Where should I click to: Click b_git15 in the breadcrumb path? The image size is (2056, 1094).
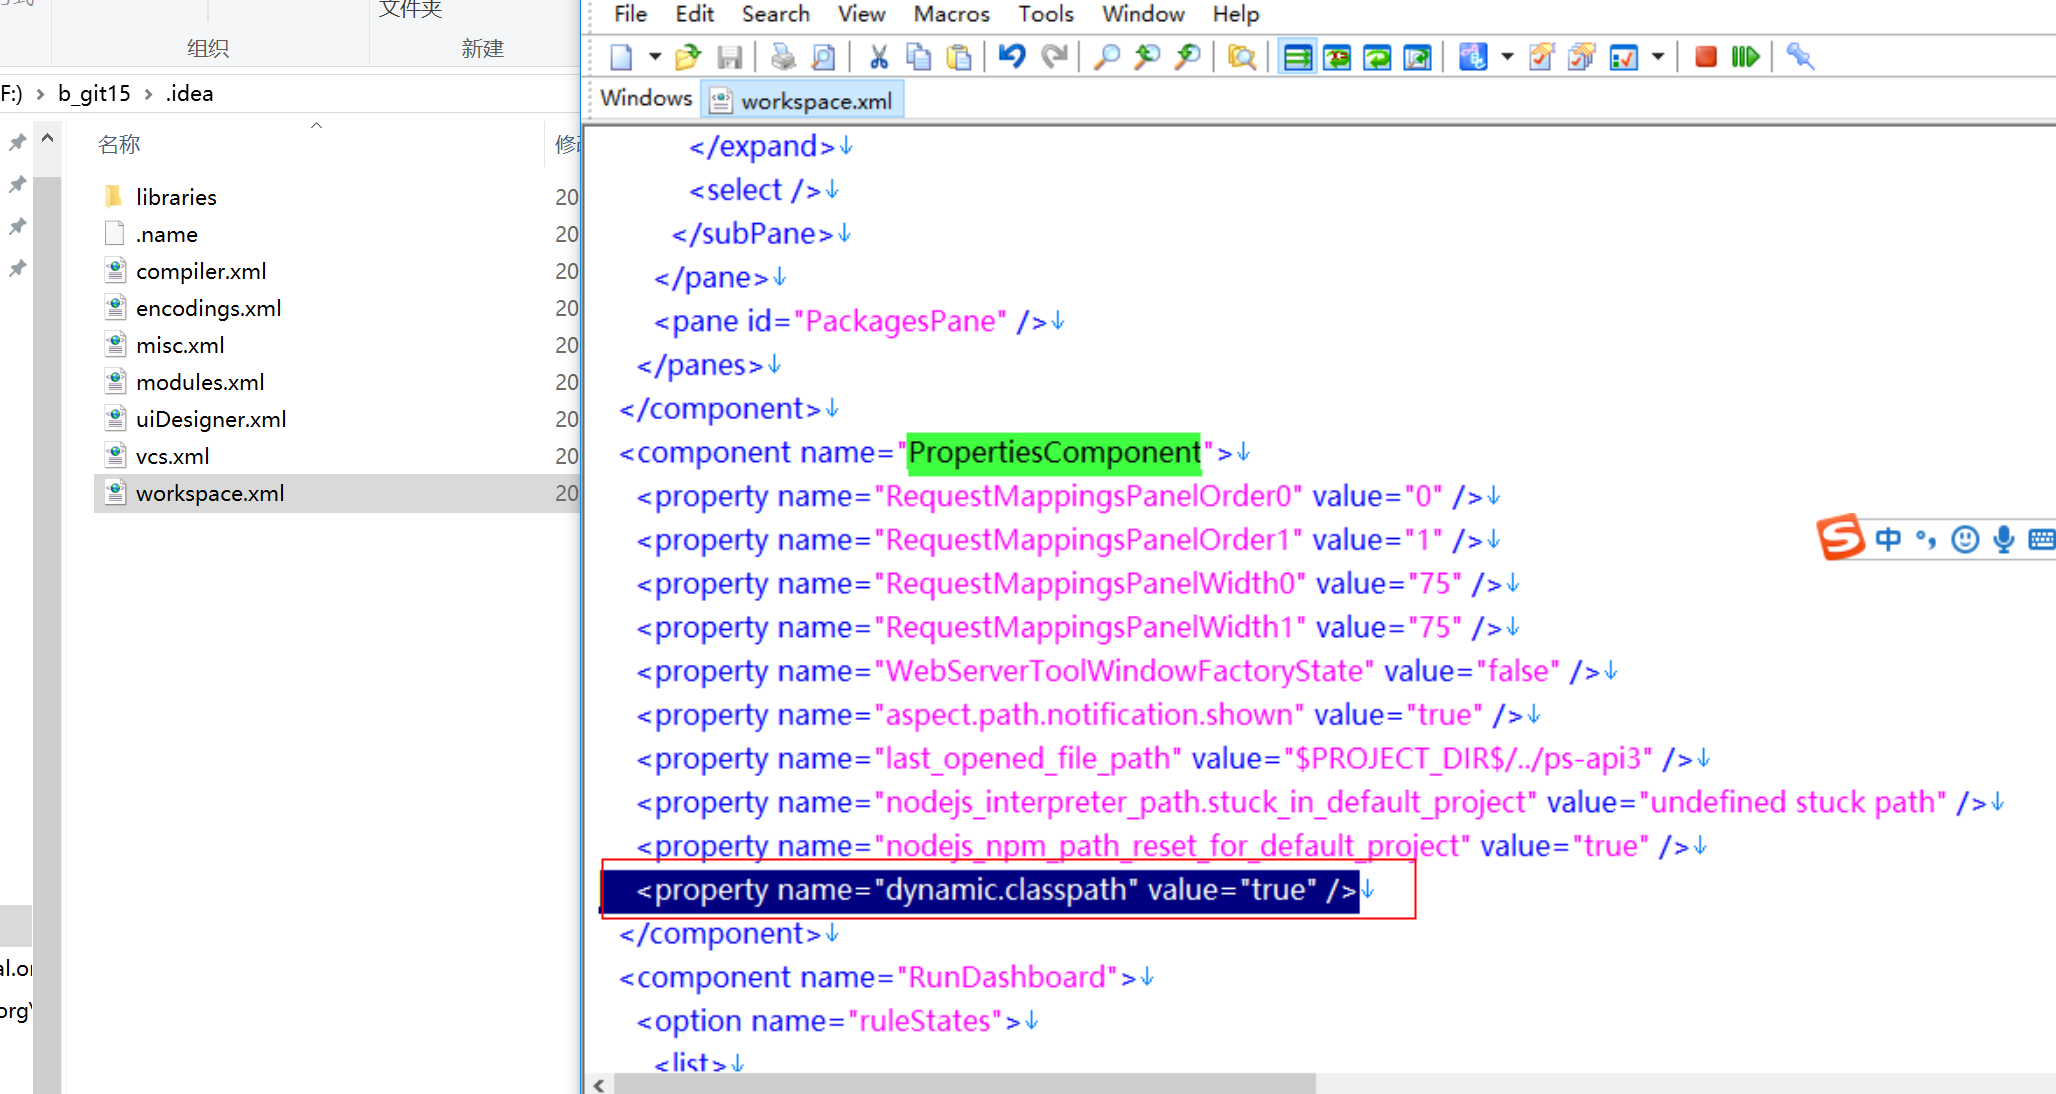click(x=94, y=93)
